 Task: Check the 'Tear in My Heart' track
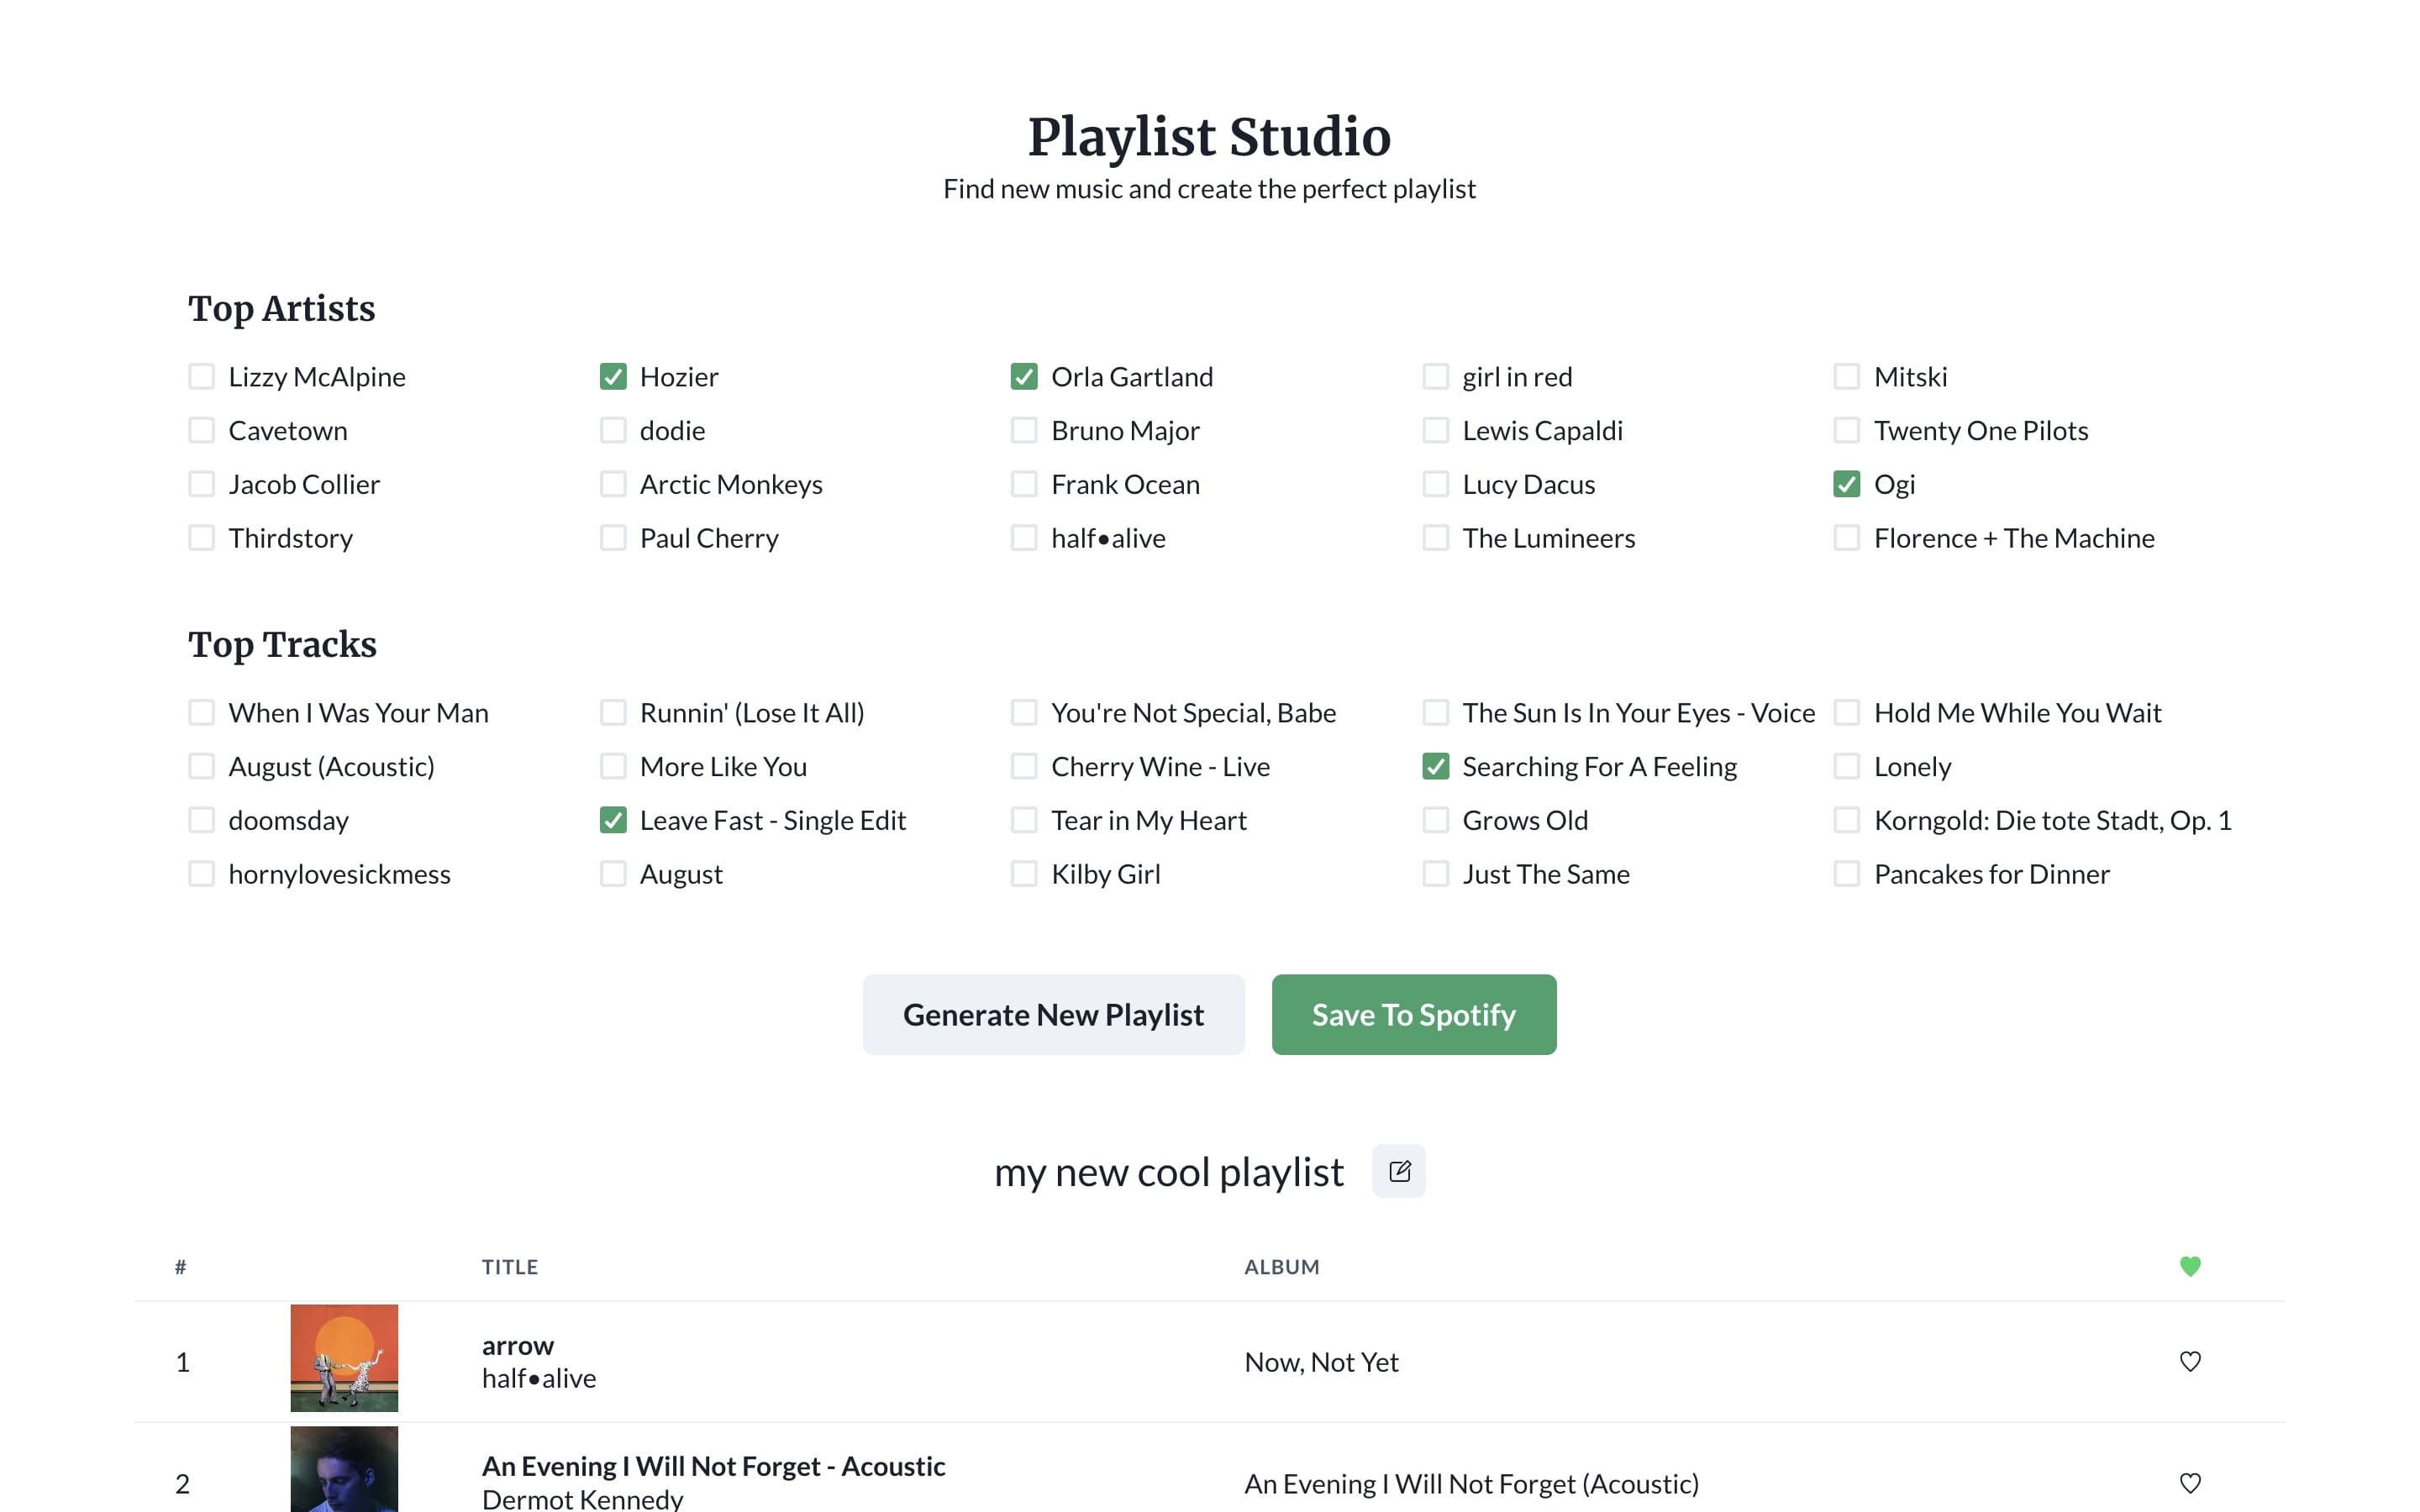[x=1024, y=821]
